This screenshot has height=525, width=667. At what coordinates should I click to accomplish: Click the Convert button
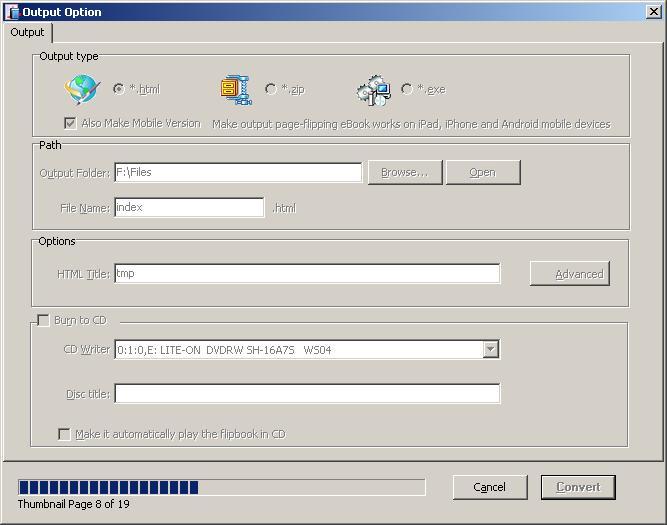[x=578, y=487]
